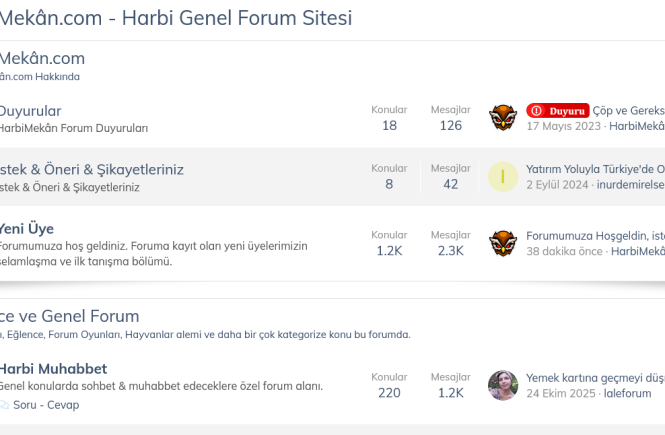Viewport: 665px width, 435px height.
Task: Click the owl avatar in Yeni Üye row
Action: tap(503, 243)
